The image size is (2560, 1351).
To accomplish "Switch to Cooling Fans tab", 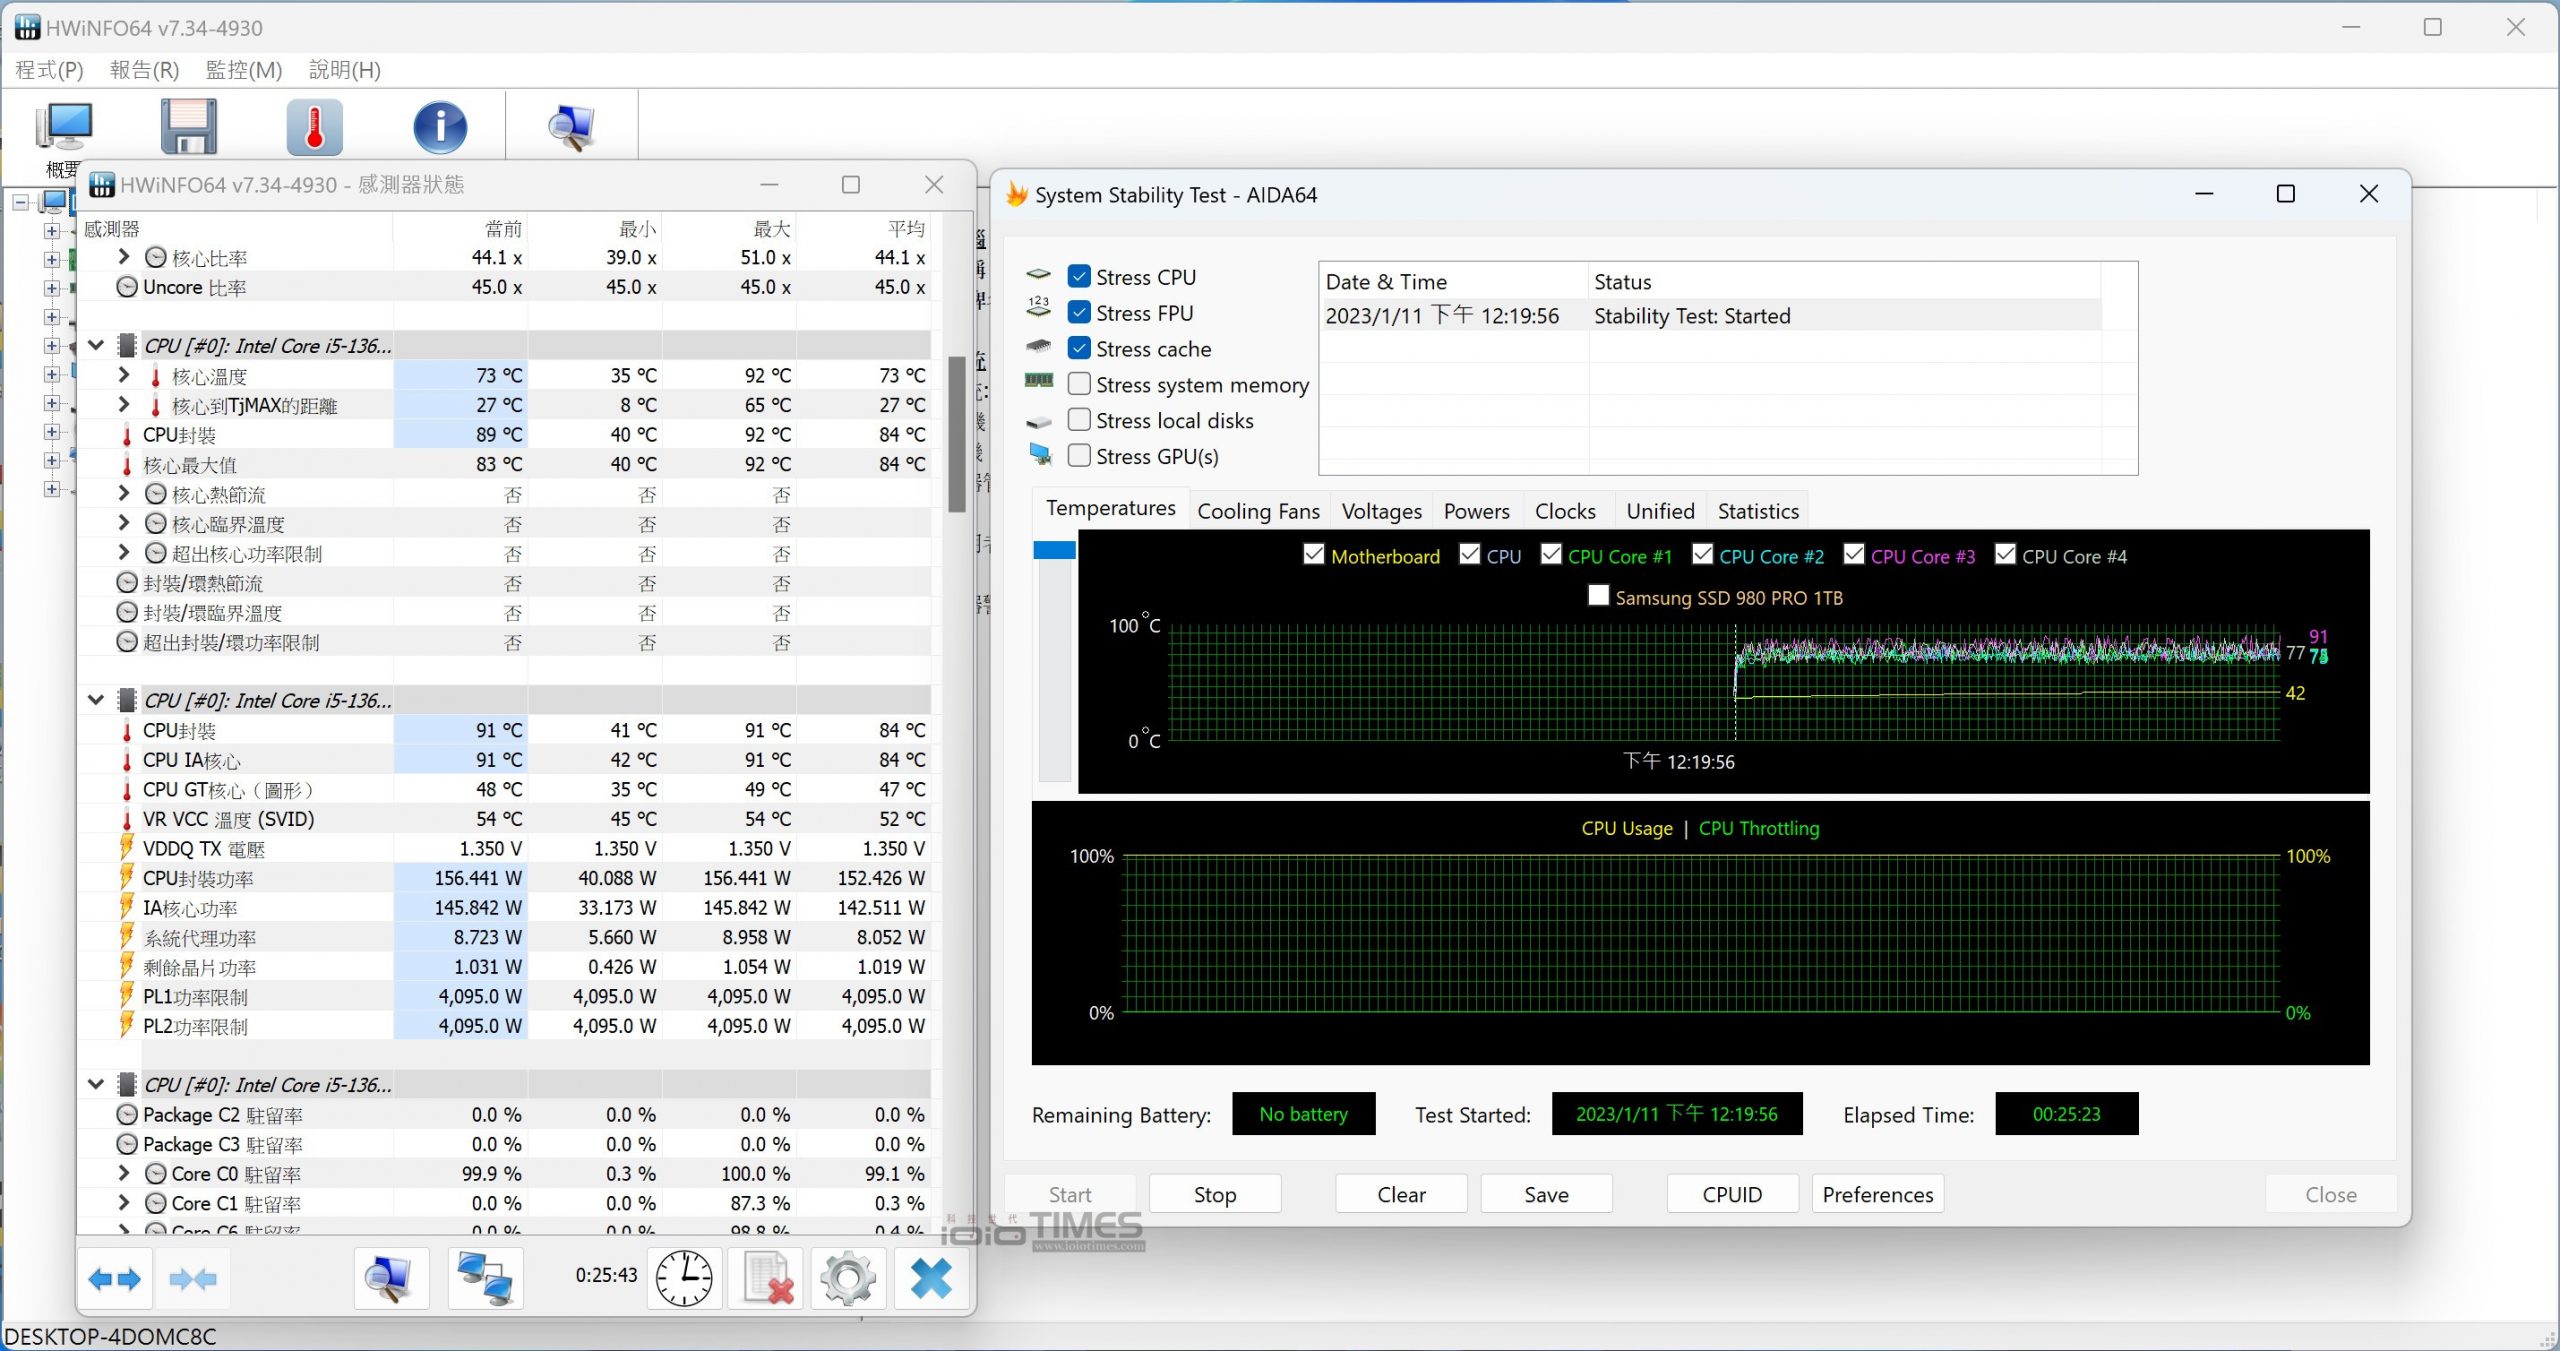I will [1258, 511].
